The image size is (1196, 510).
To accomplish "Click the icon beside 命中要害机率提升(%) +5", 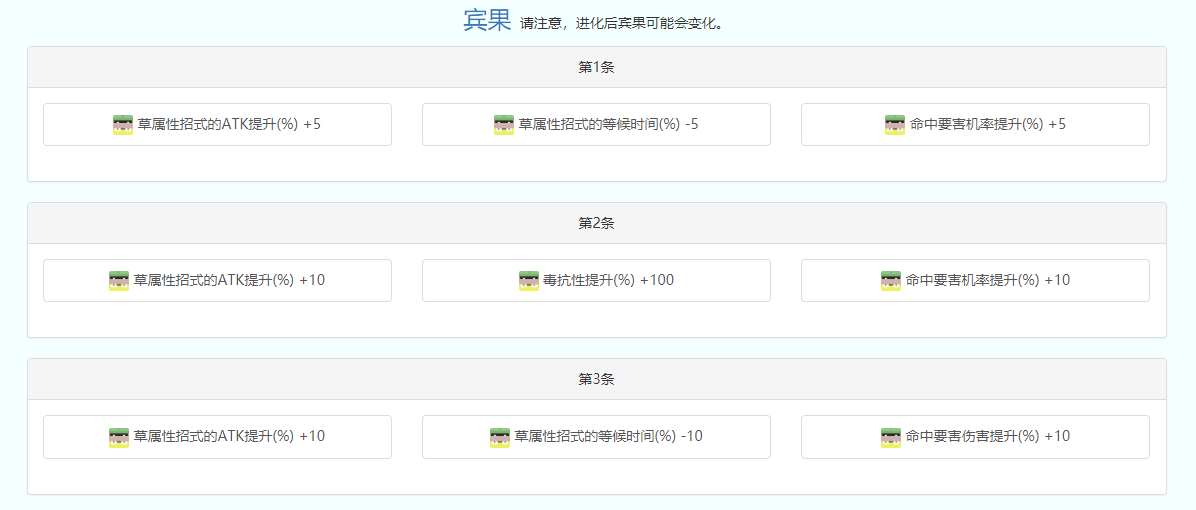I will click(895, 125).
